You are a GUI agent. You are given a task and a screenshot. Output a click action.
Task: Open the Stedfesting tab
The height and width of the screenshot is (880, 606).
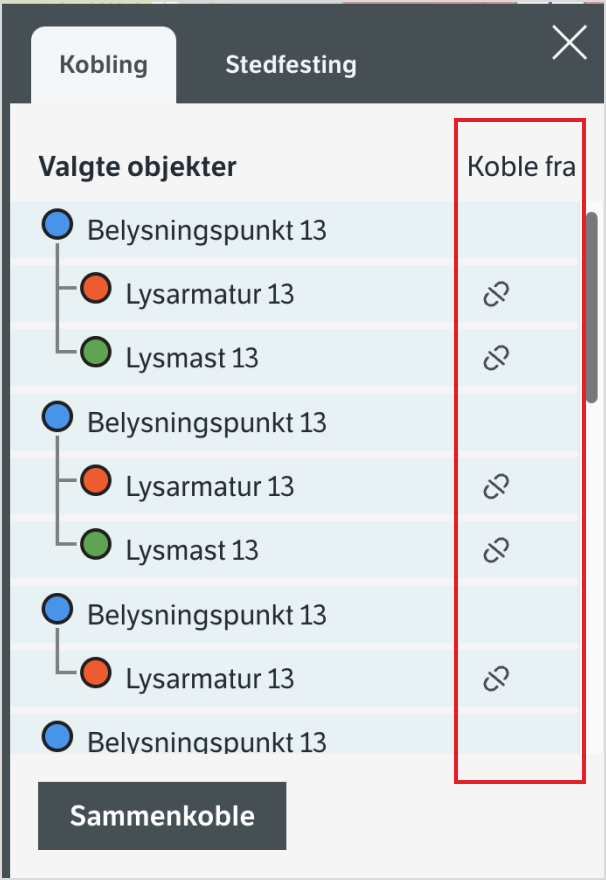[x=290, y=66]
